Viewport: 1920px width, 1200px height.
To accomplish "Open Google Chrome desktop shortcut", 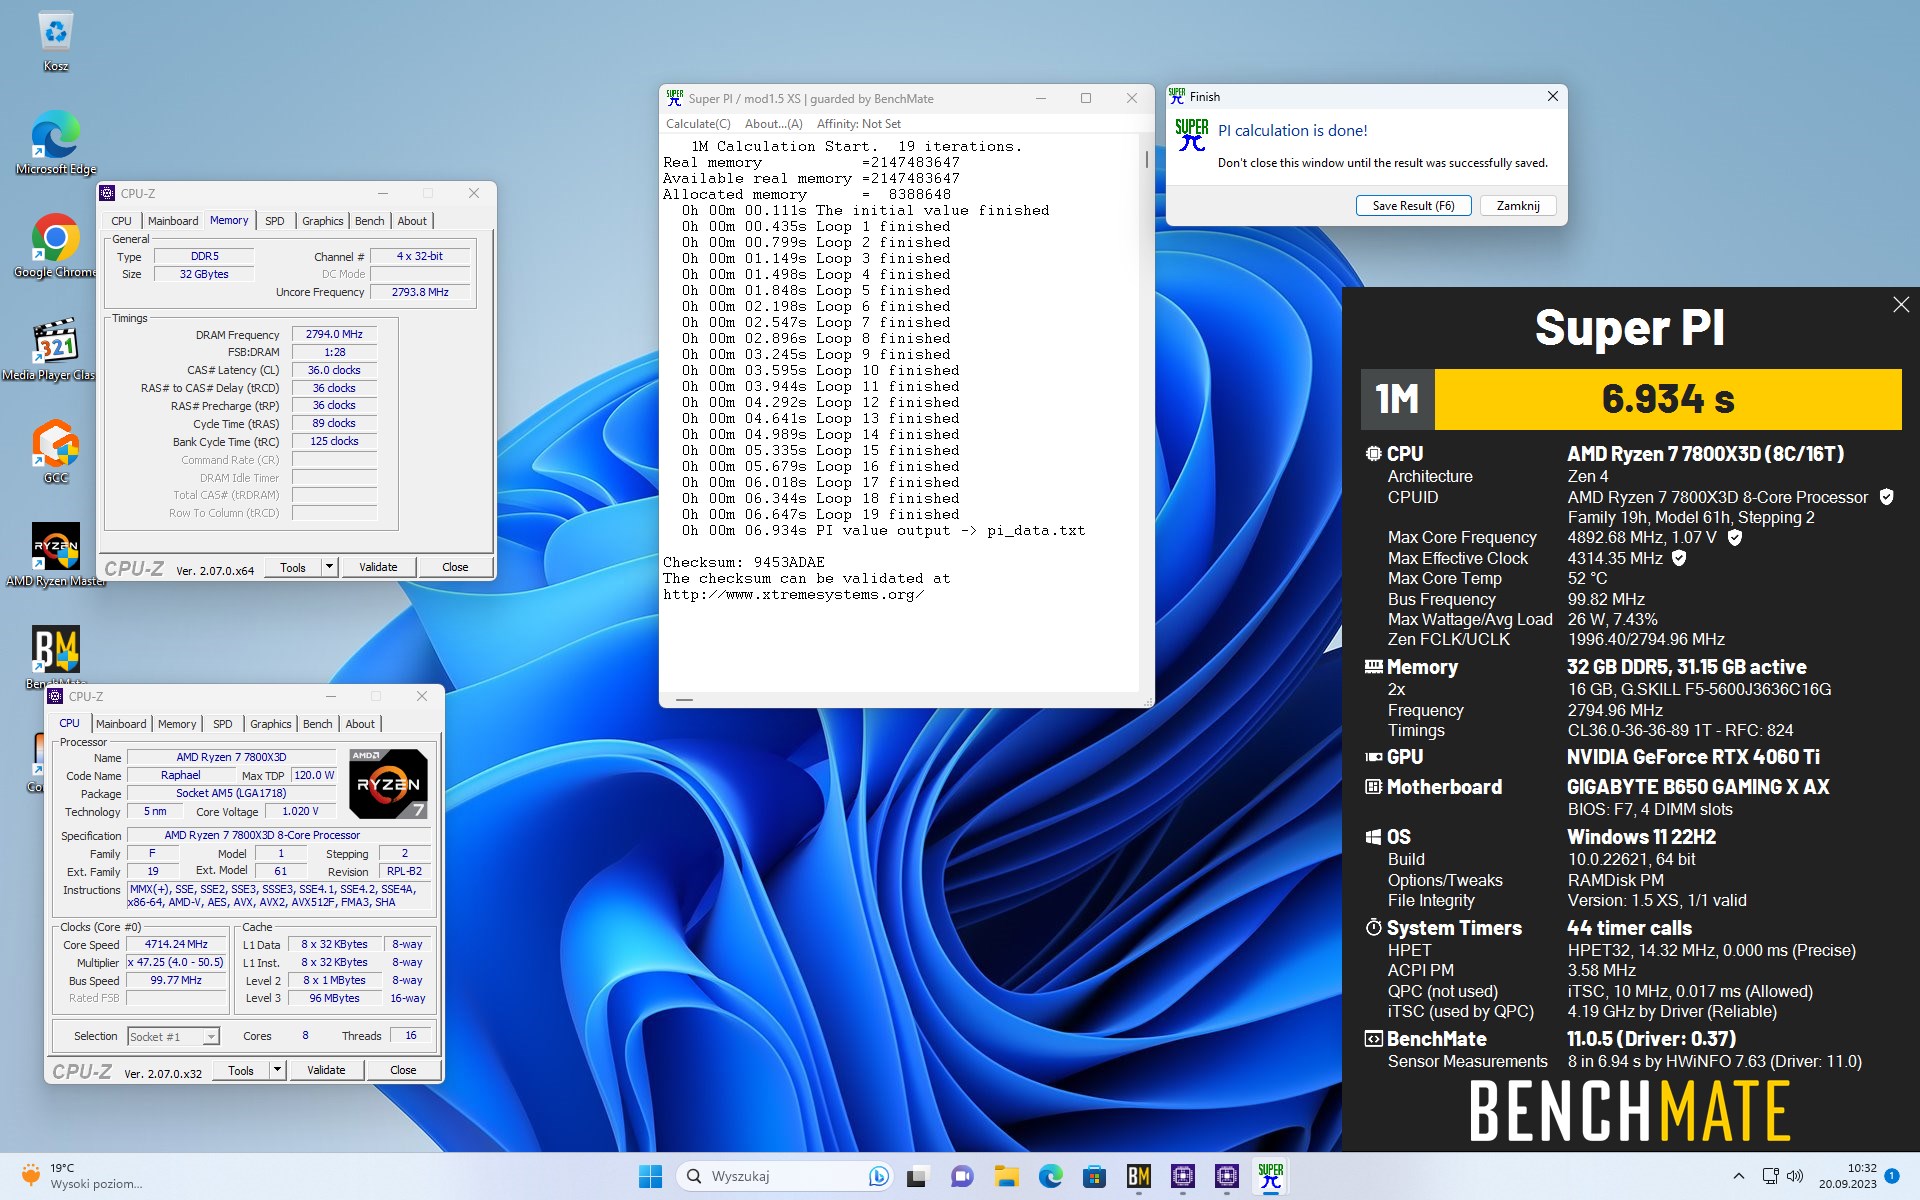I will (x=56, y=245).
